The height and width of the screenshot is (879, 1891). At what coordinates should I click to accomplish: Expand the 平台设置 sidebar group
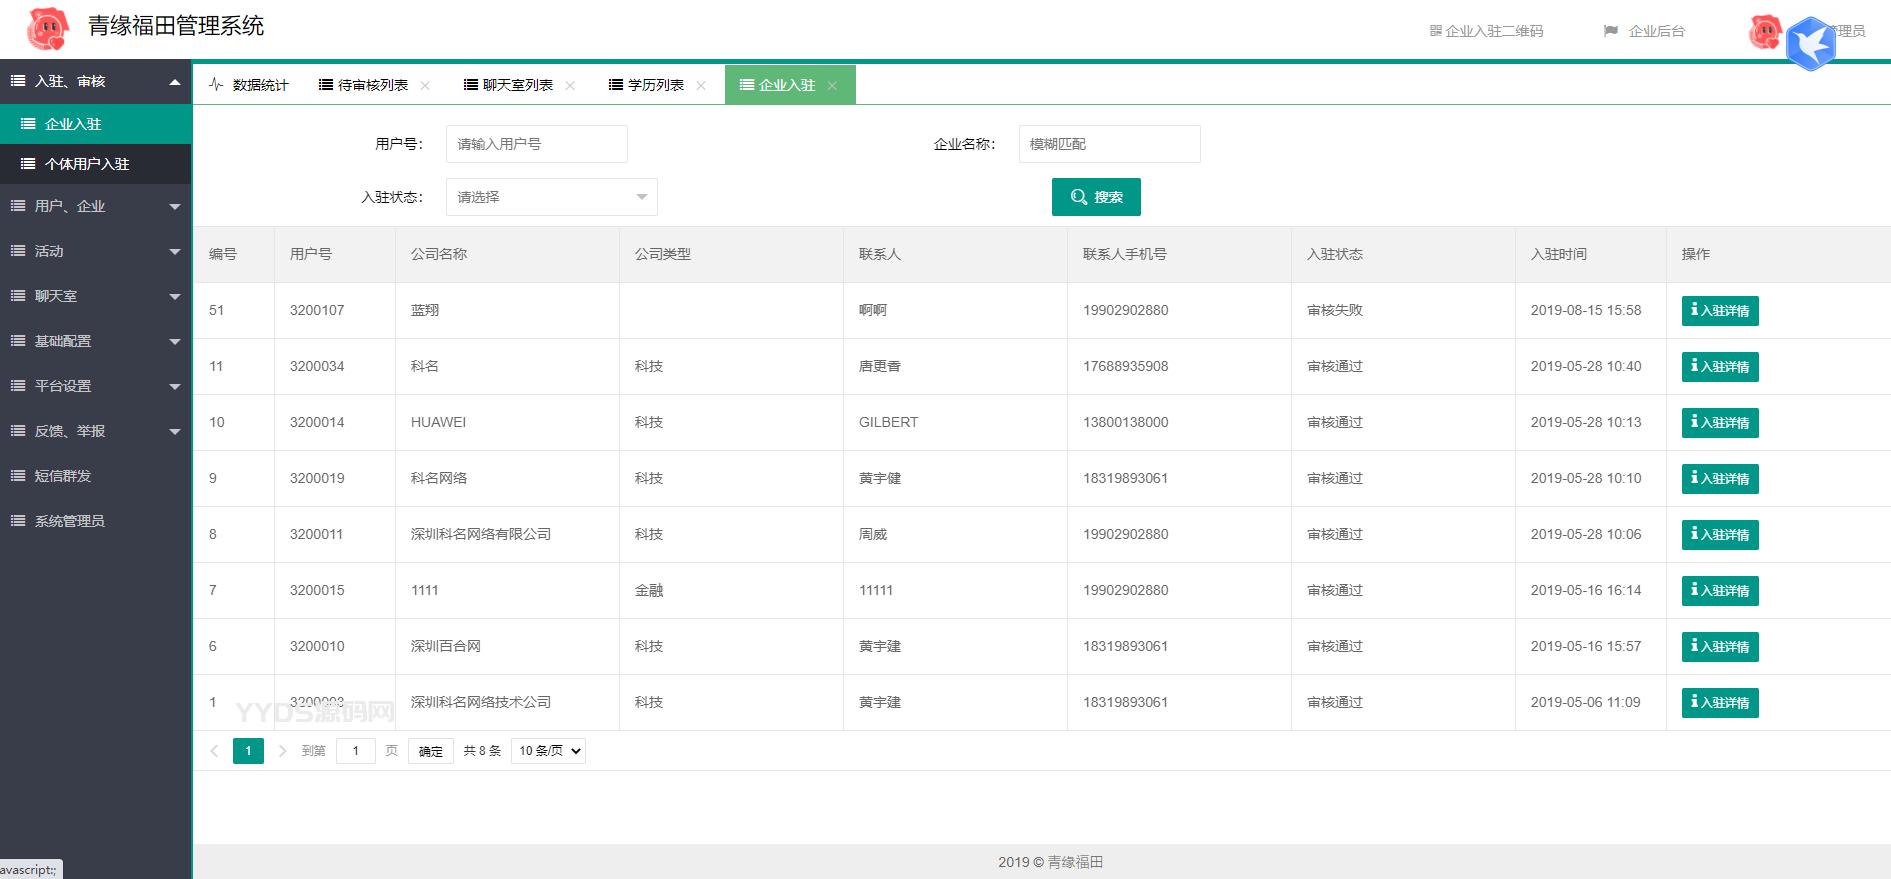click(x=175, y=387)
